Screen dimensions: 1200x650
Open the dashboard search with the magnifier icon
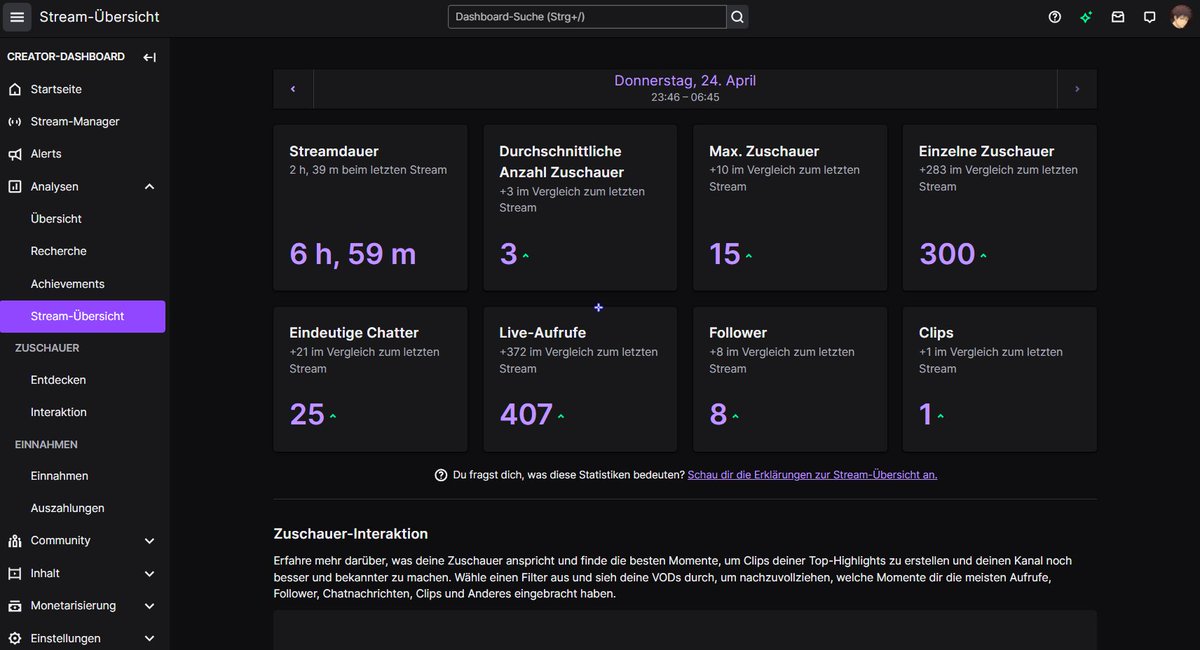tap(736, 16)
